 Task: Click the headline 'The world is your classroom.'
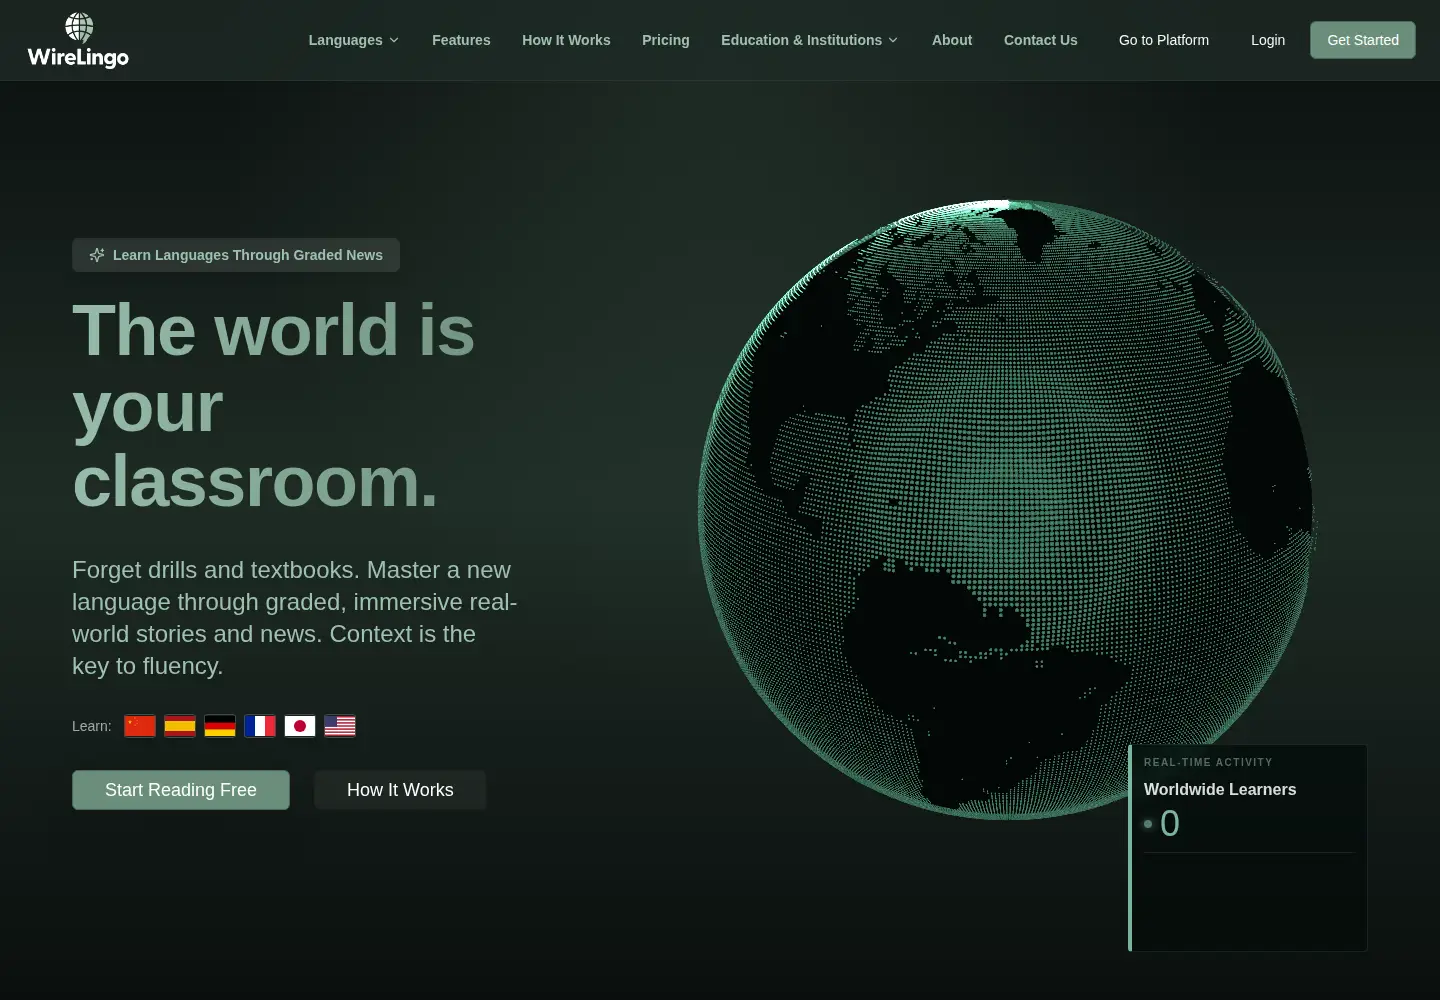point(274,406)
